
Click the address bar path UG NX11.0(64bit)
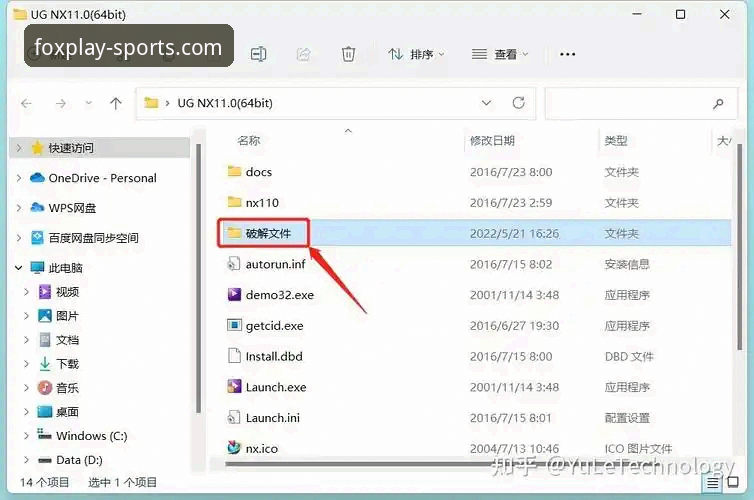pos(225,103)
